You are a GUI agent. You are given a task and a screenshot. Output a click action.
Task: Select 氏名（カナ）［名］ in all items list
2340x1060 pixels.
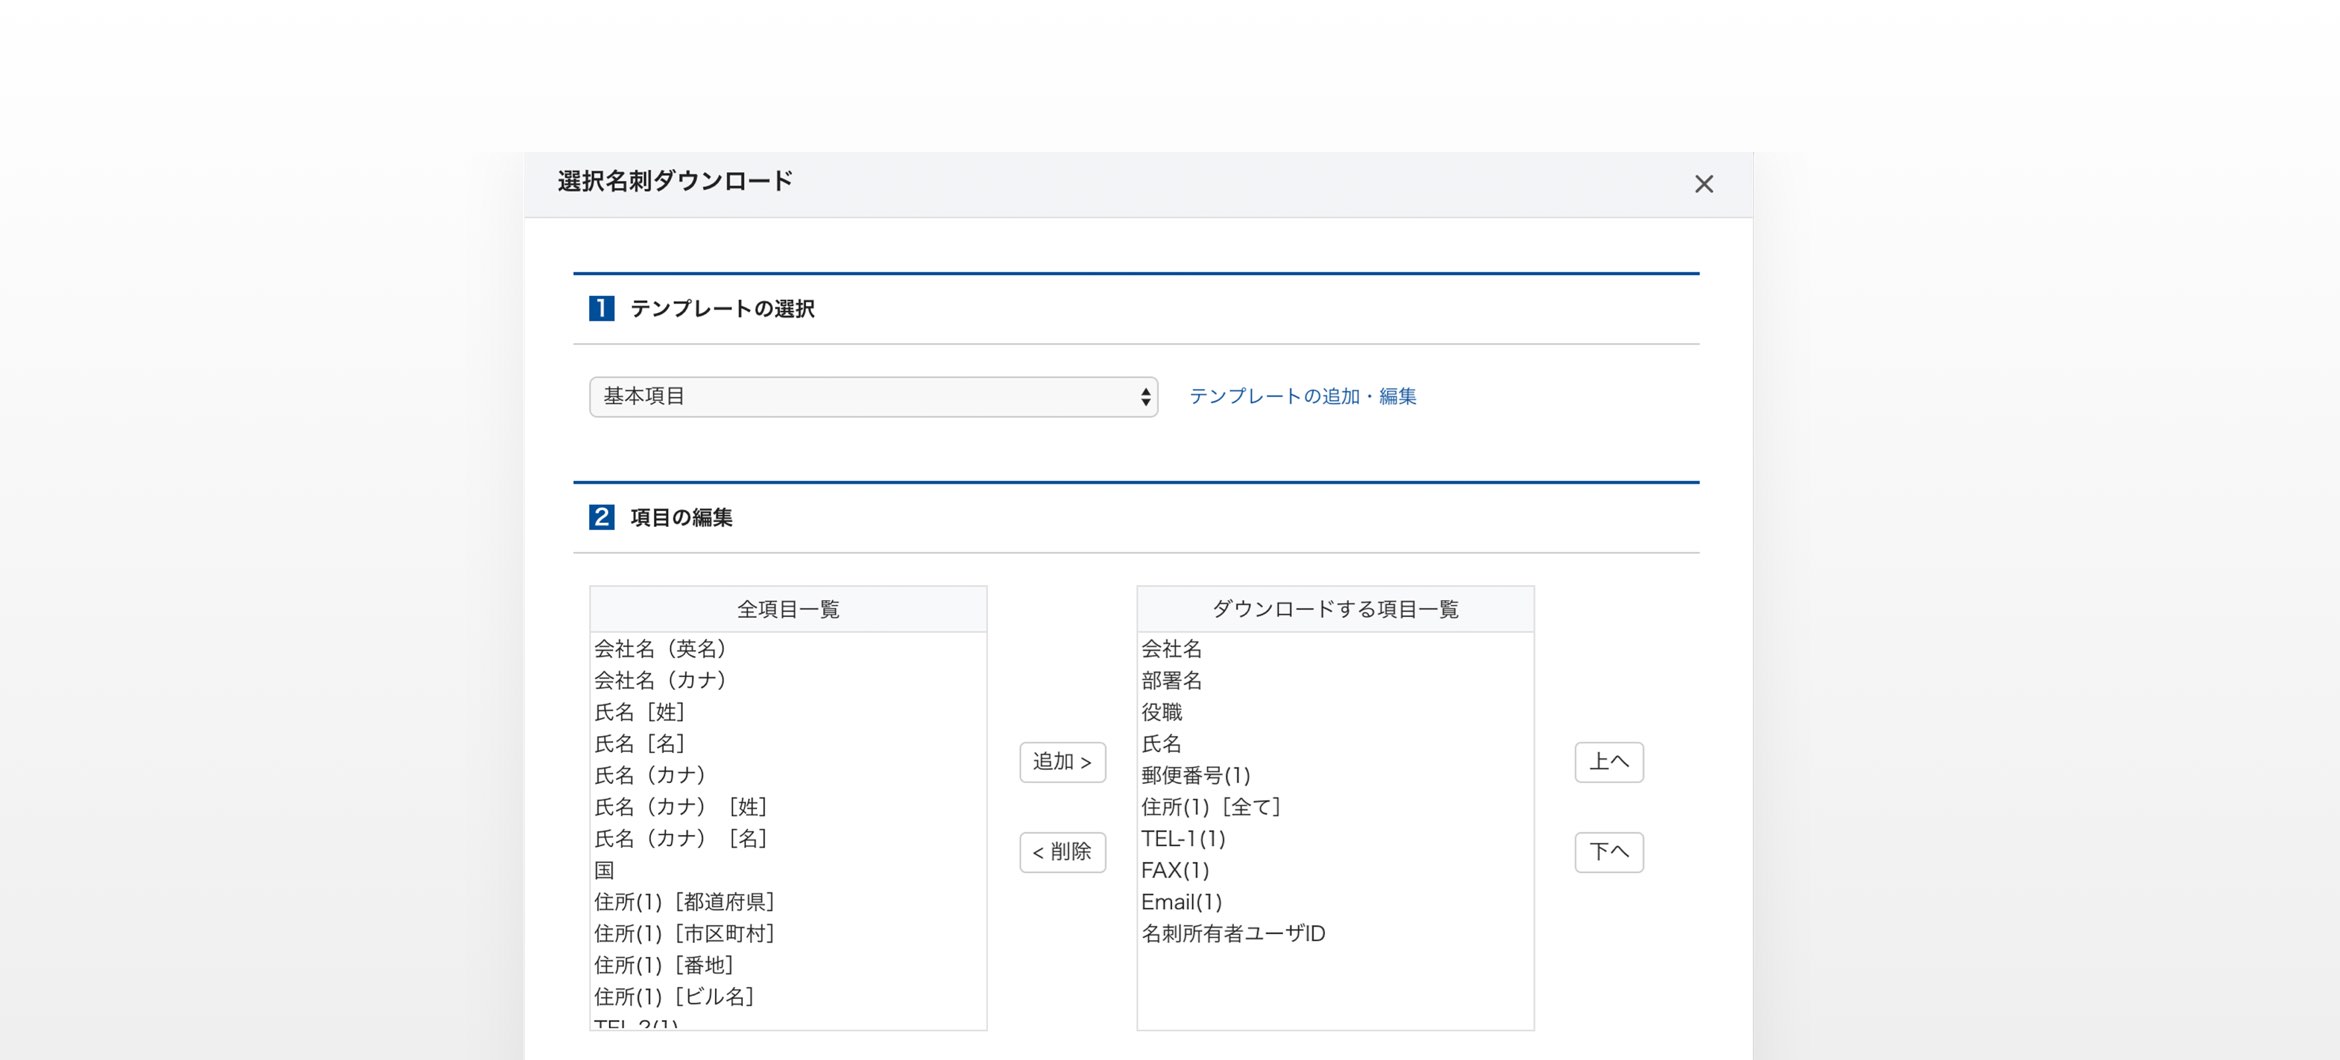tap(788, 839)
